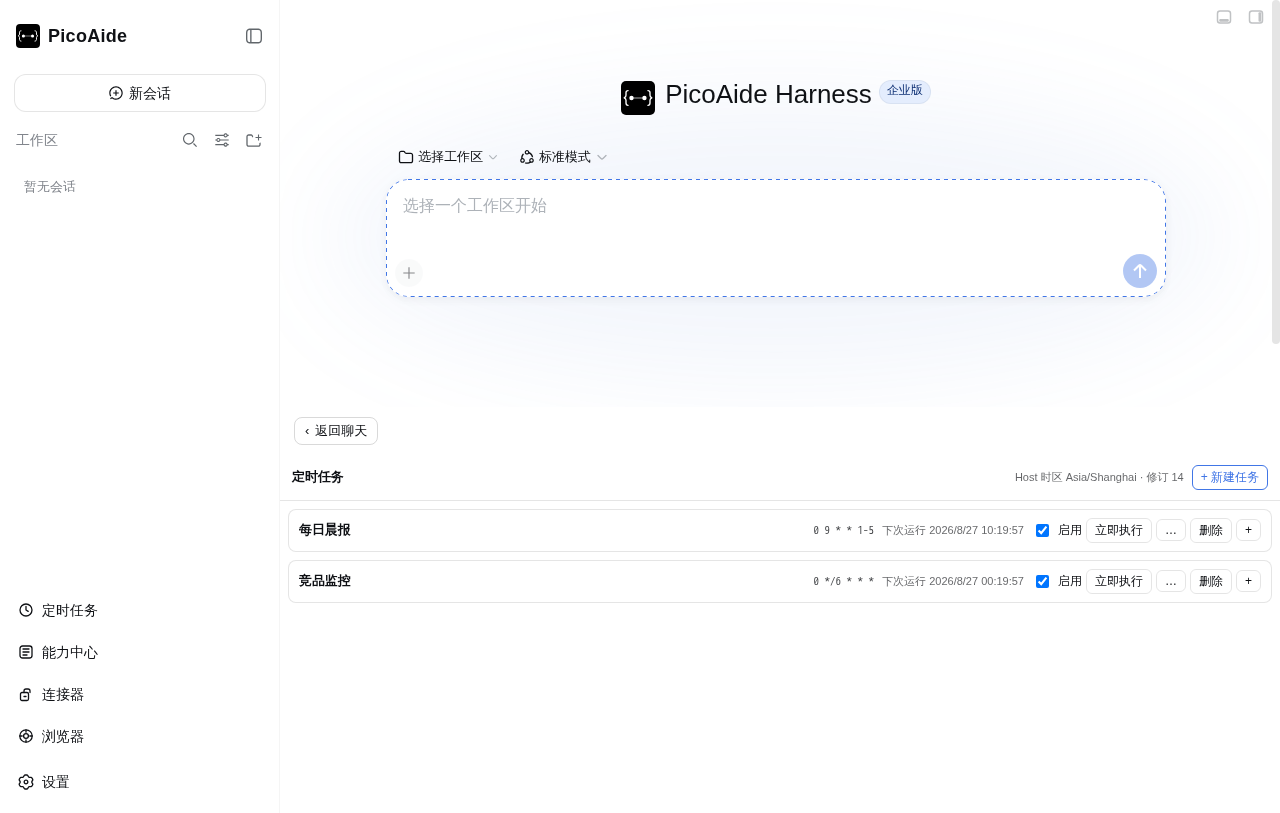
Task: Open workspace filter settings icon
Action: click(x=222, y=140)
